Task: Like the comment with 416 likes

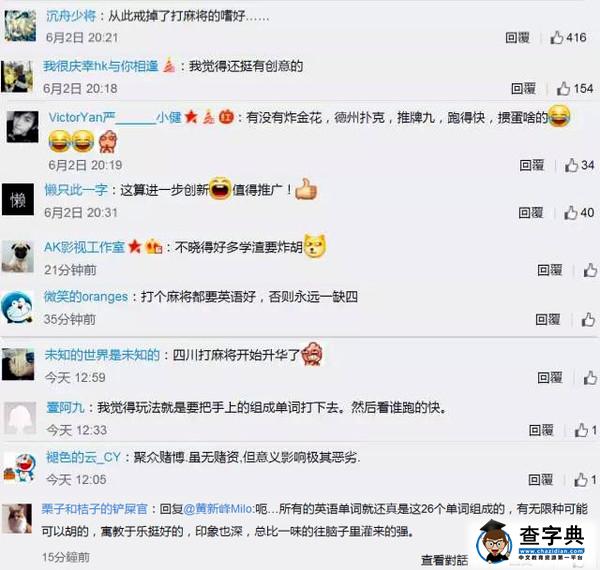Action: [556, 37]
